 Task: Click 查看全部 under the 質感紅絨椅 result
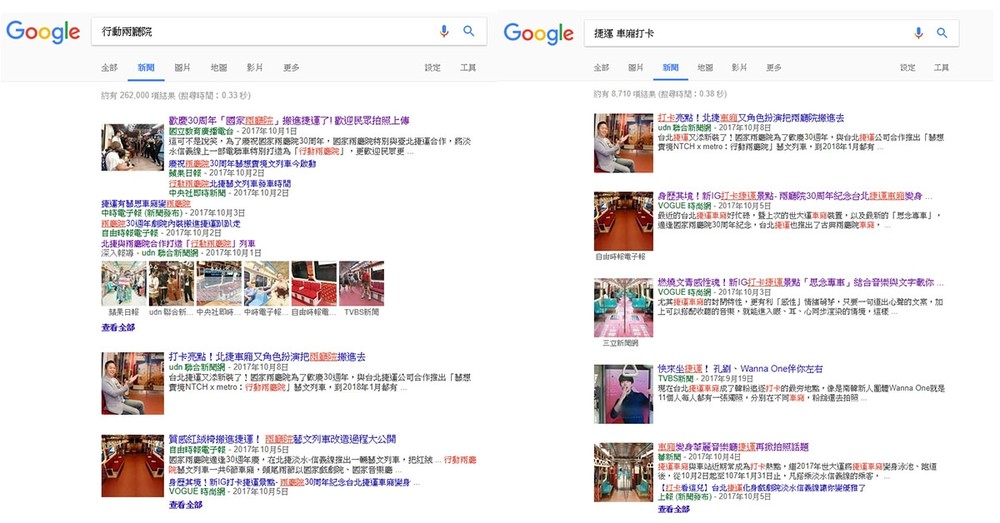pyautogui.click(x=186, y=505)
